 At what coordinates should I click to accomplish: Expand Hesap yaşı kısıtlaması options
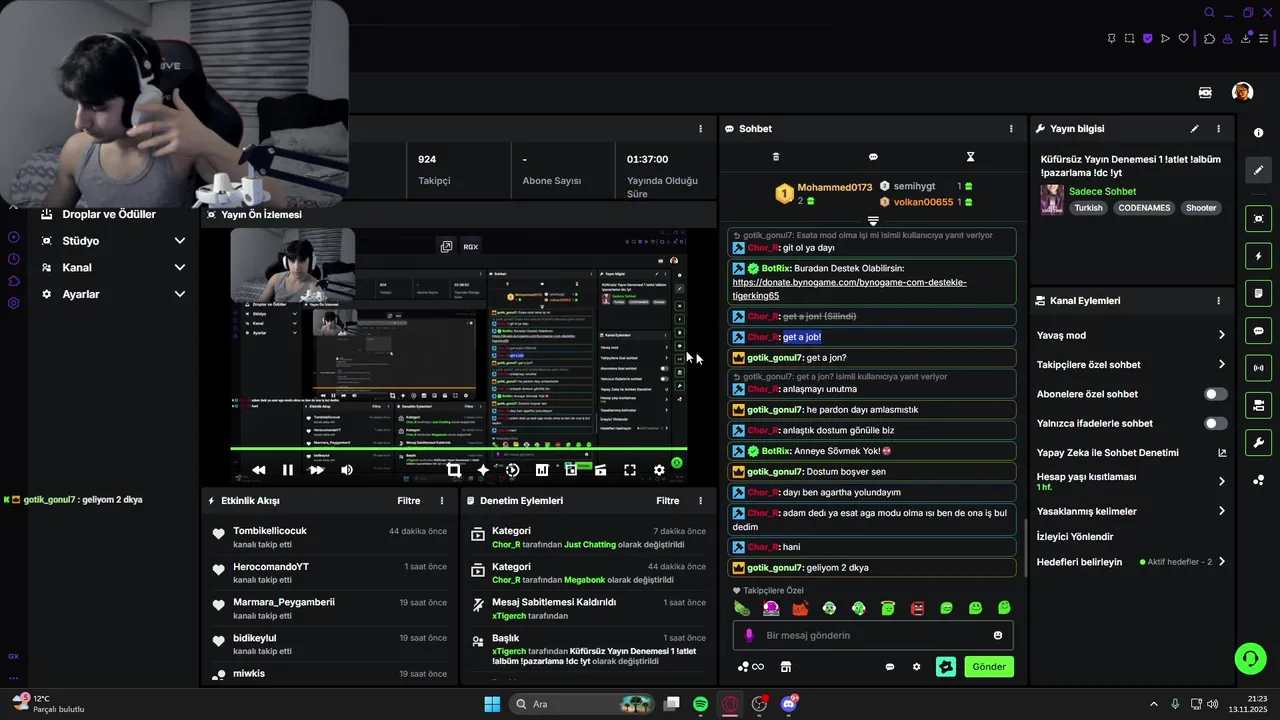[1222, 481]
